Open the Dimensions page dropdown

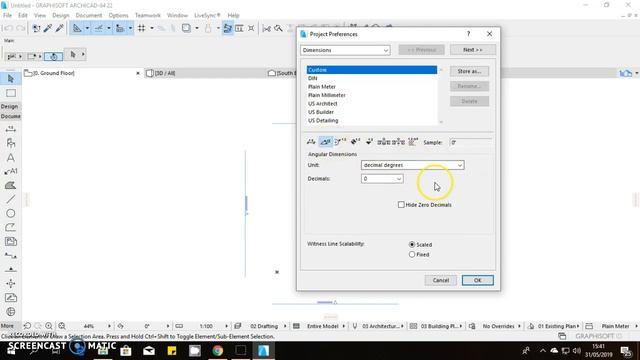pyautogui.click(x=345, y=50)
